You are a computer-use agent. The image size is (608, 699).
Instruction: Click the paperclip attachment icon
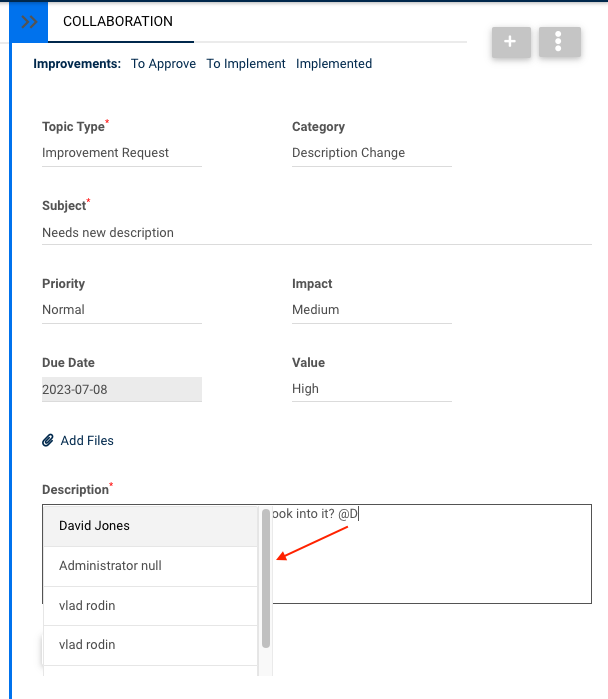tap(48, 441)
